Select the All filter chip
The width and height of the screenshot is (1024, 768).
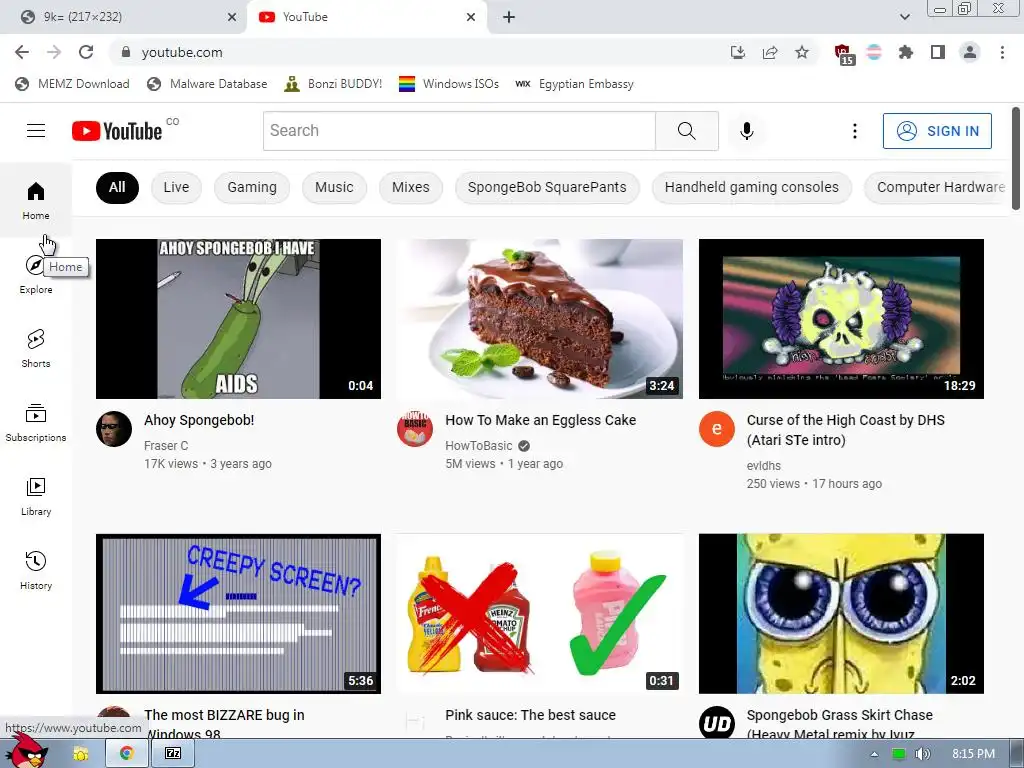pyautogui.click(x=117, y=187)
